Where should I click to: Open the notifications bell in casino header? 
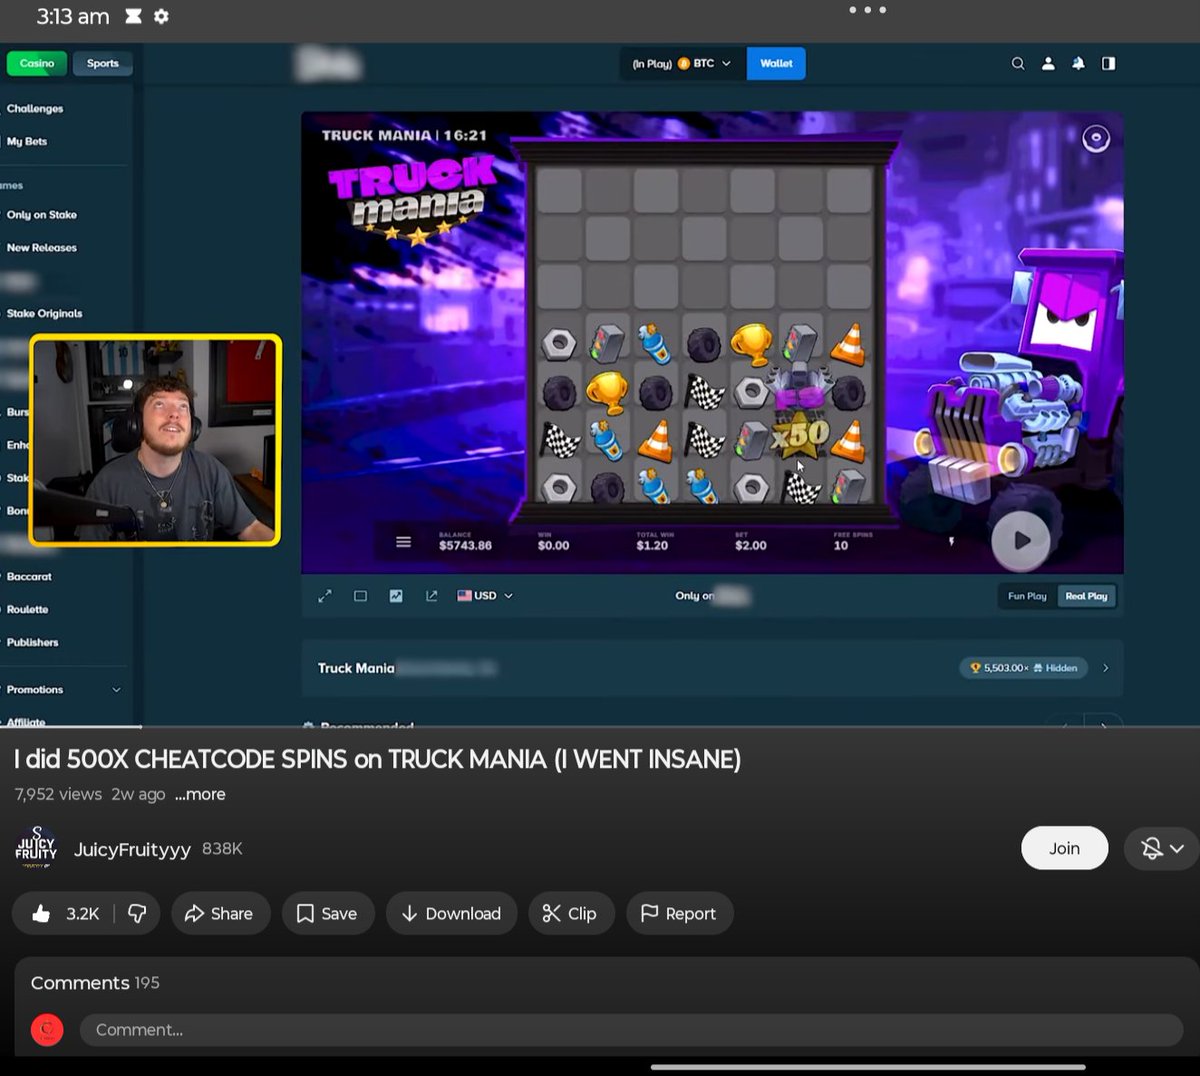point(1078,63)
